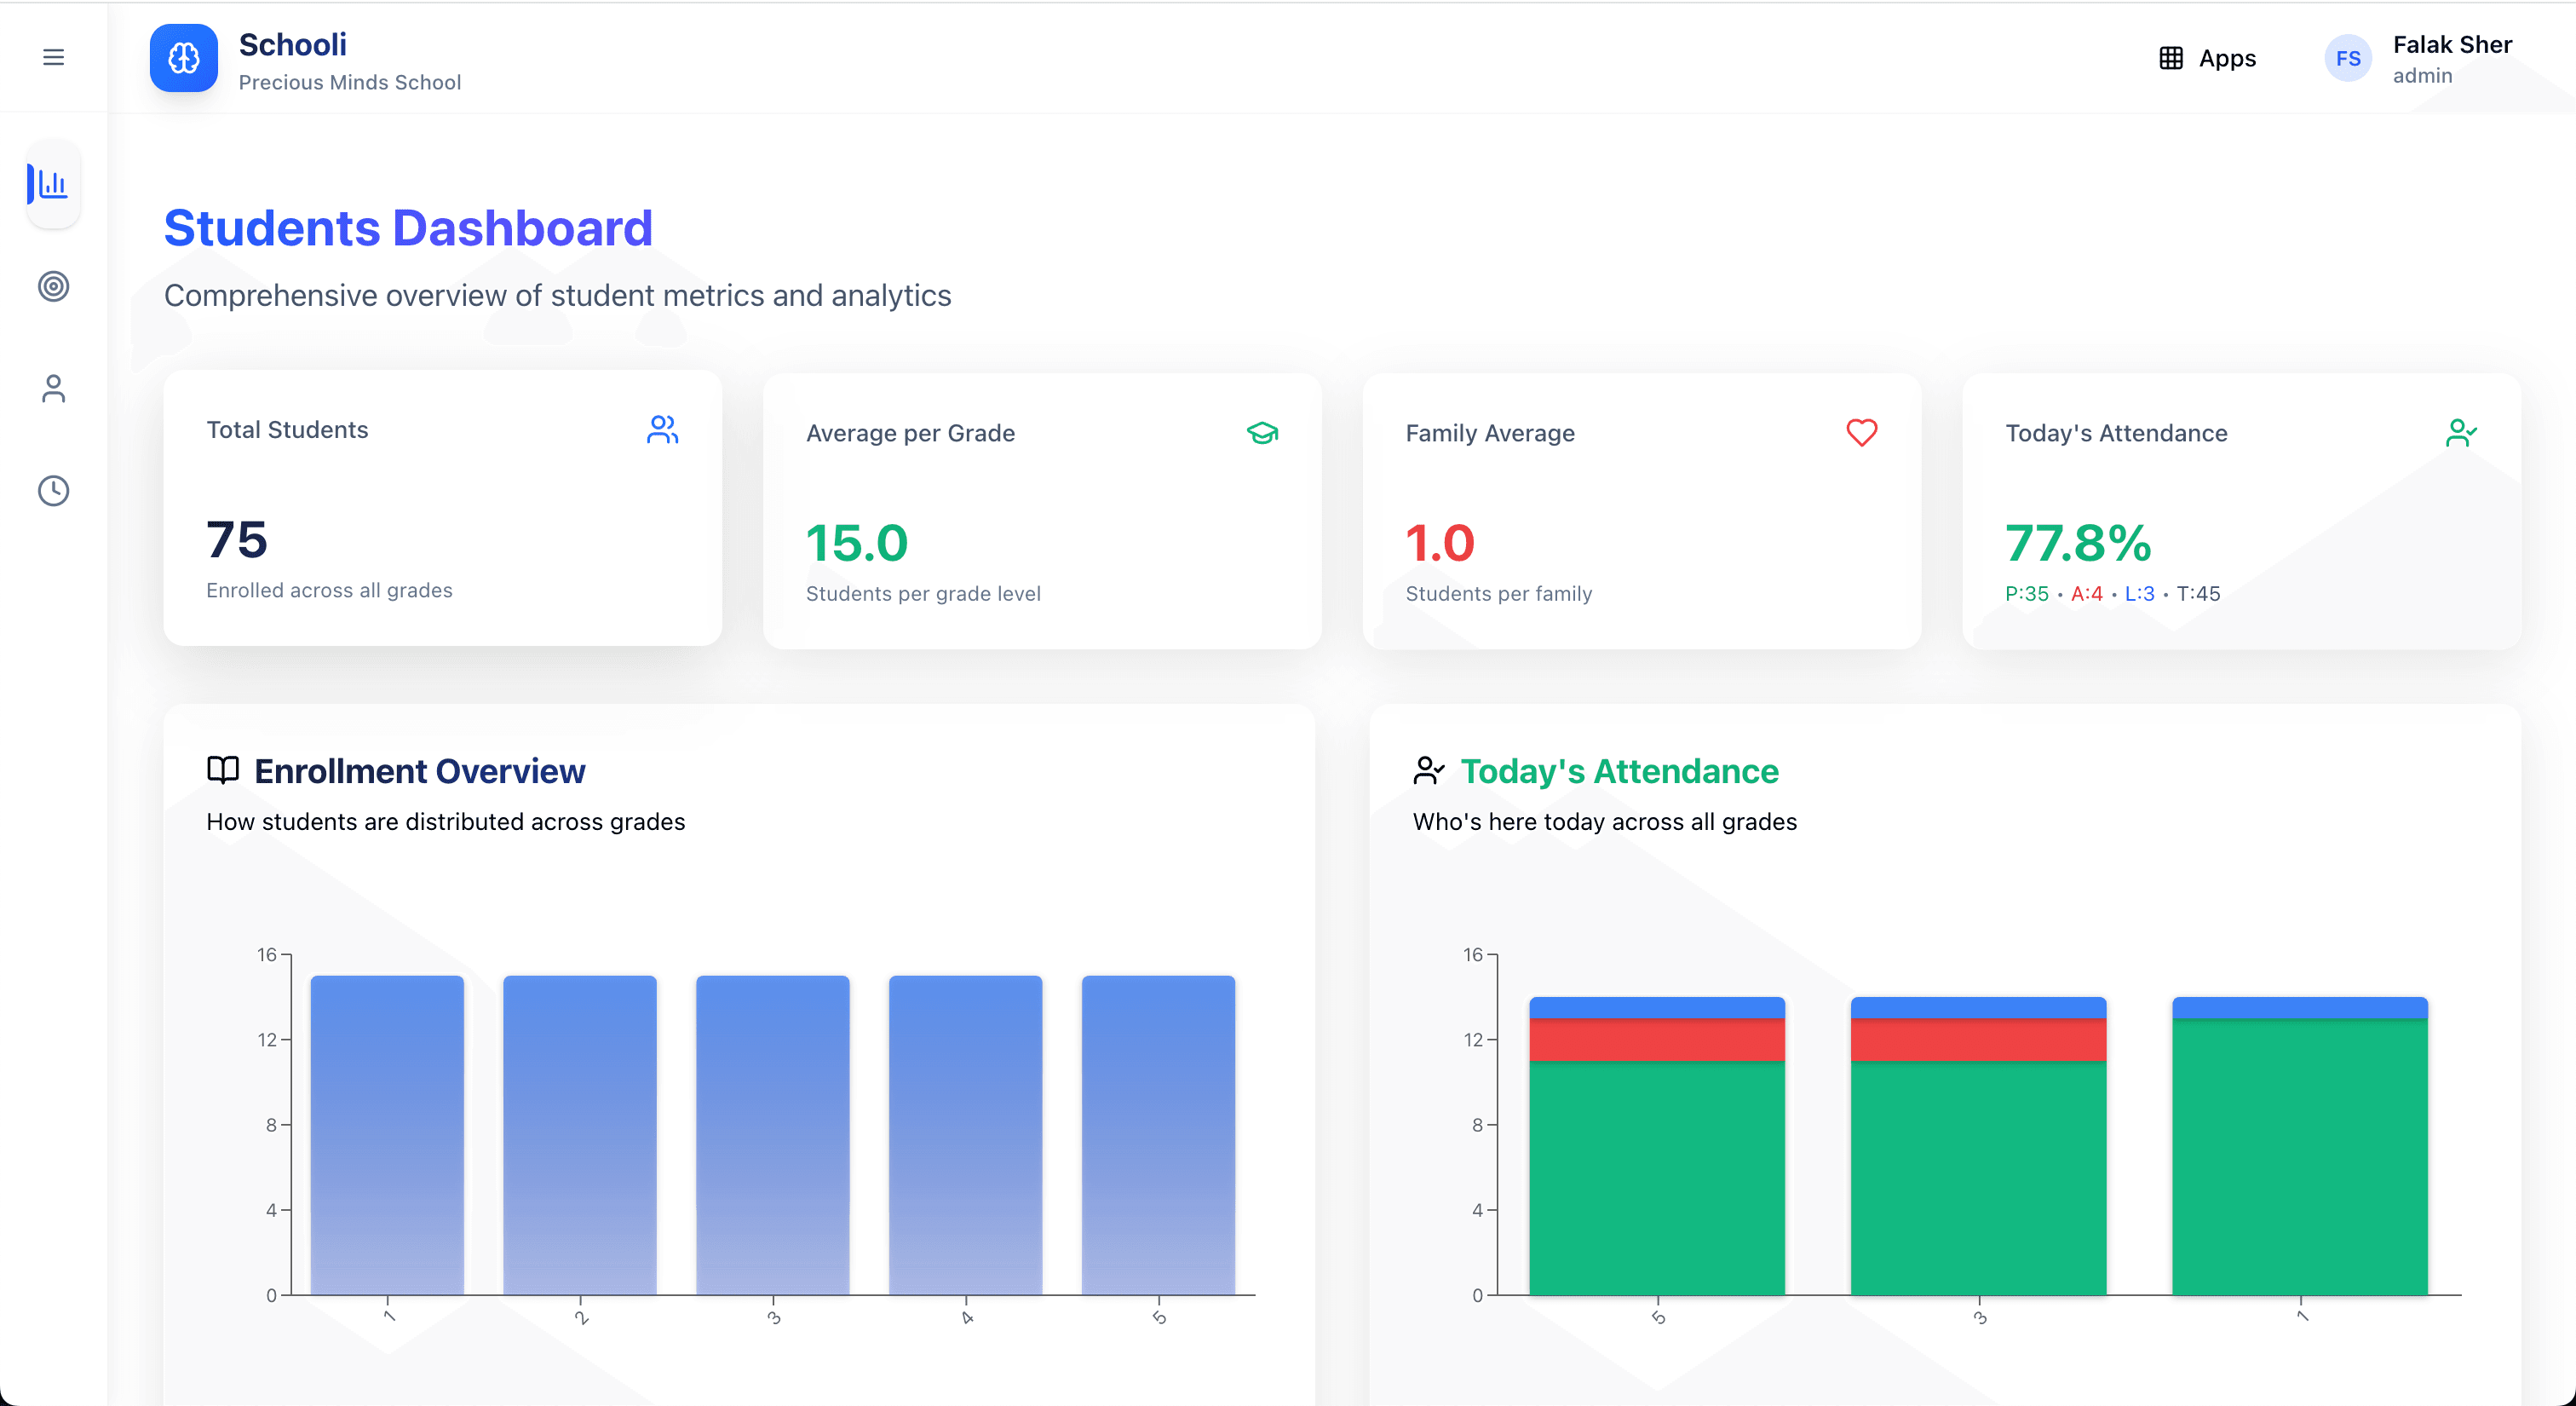Open the person section from the sidebar
Screen dimensions: 2576x1406
coord(53,389)
